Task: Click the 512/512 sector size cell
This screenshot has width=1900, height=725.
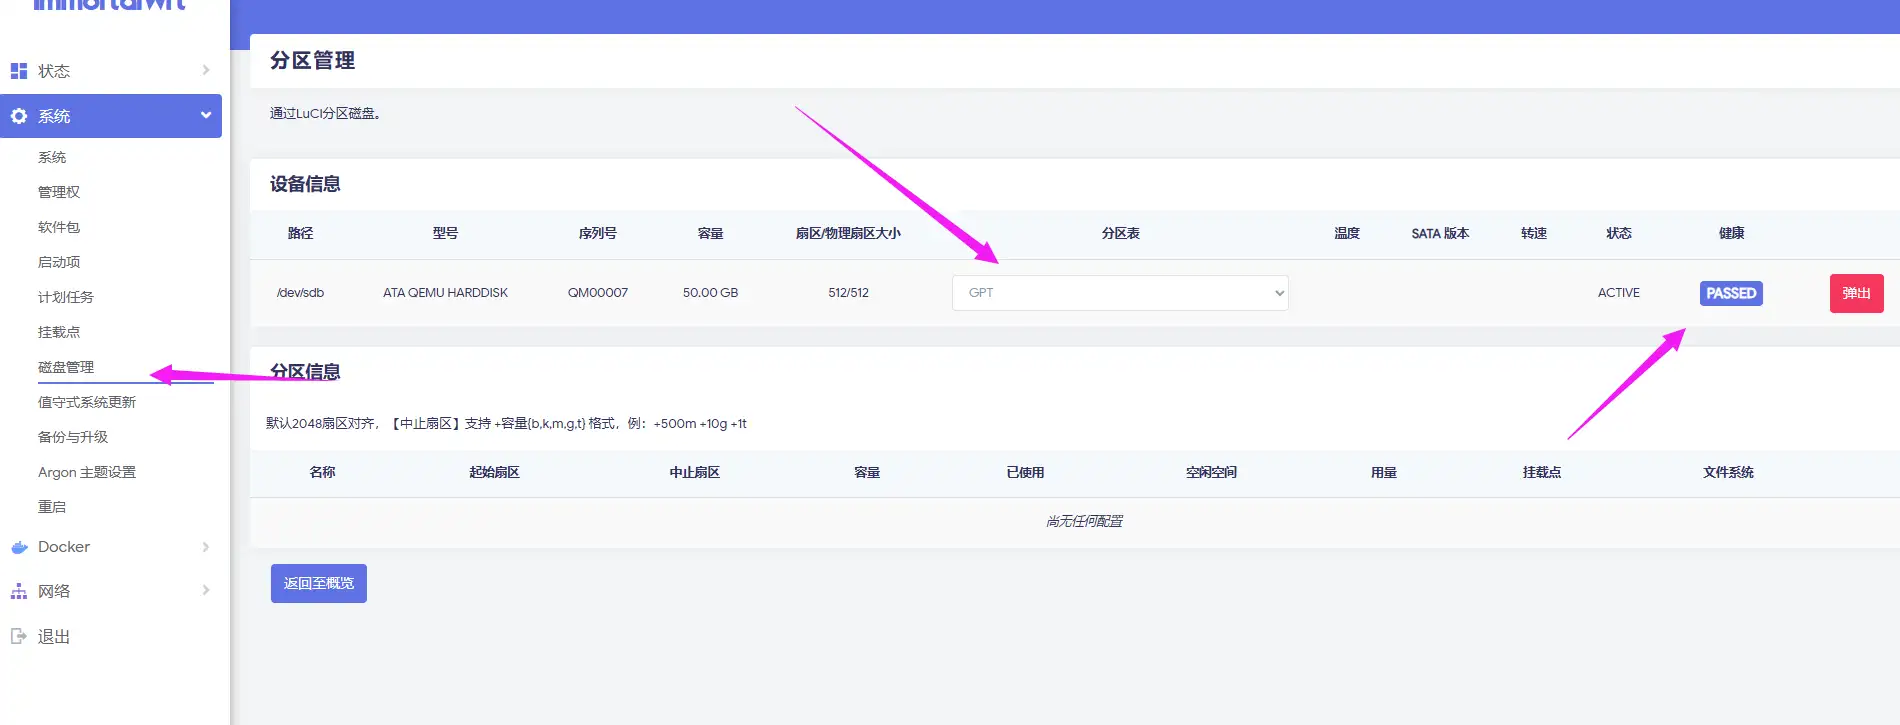Action: [848, 293]
